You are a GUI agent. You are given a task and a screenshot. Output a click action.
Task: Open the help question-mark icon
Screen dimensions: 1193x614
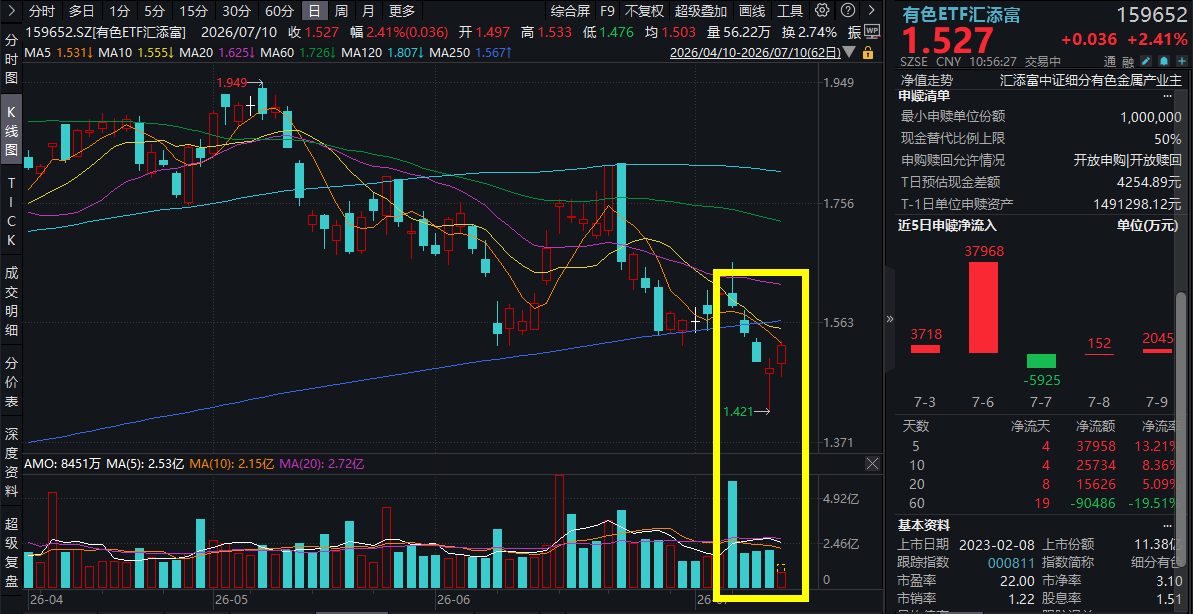[849, 11]
